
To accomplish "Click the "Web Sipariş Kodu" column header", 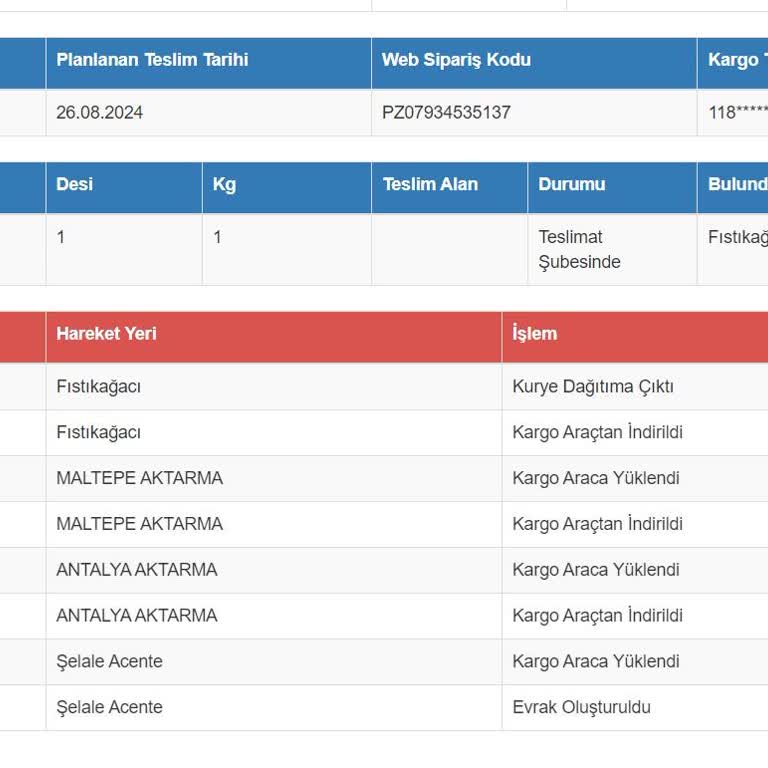I will (x=456, y=60).
